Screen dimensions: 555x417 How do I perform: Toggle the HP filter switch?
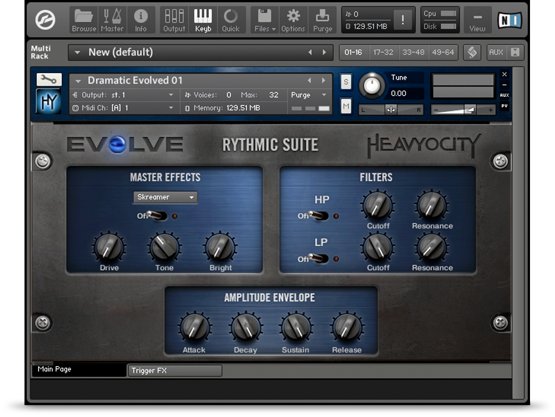click(318, 216)
